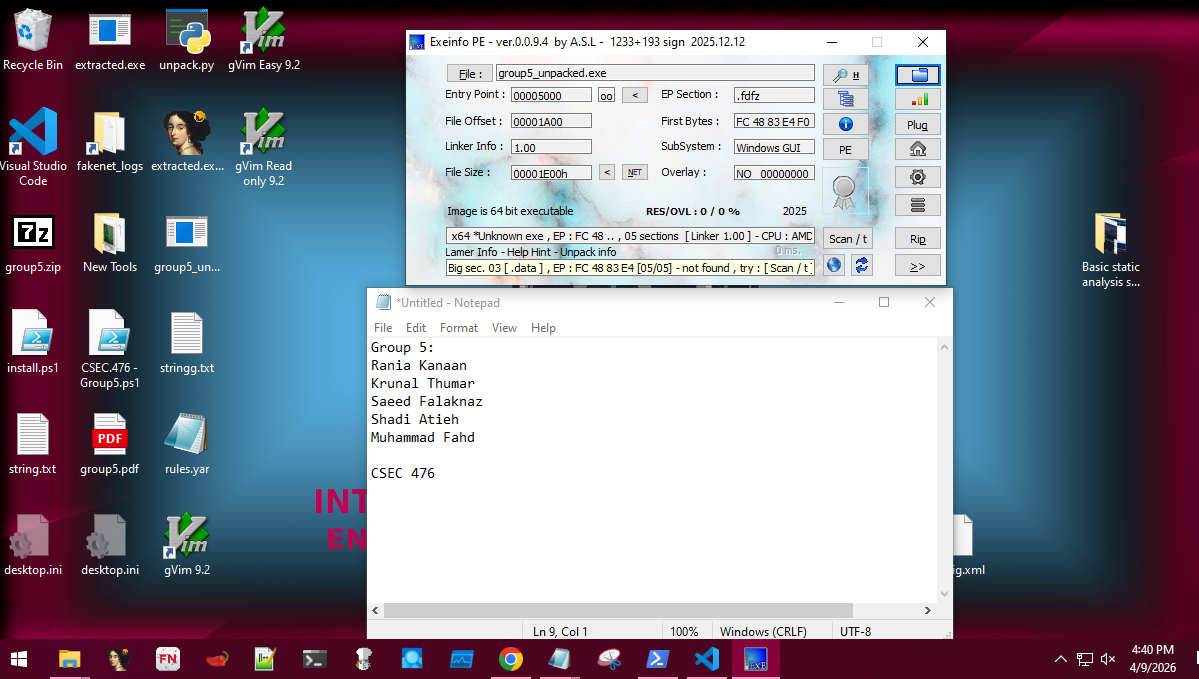Screen dimensions: 1199x679
Task: Select the rules.yar desktop icon
Action: pos(187,443)
